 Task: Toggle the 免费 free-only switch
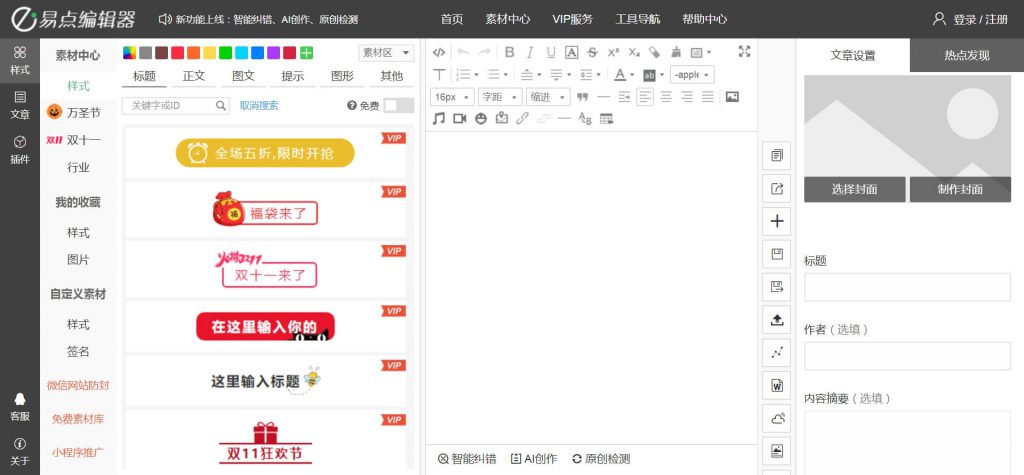(x=398, y=105)
